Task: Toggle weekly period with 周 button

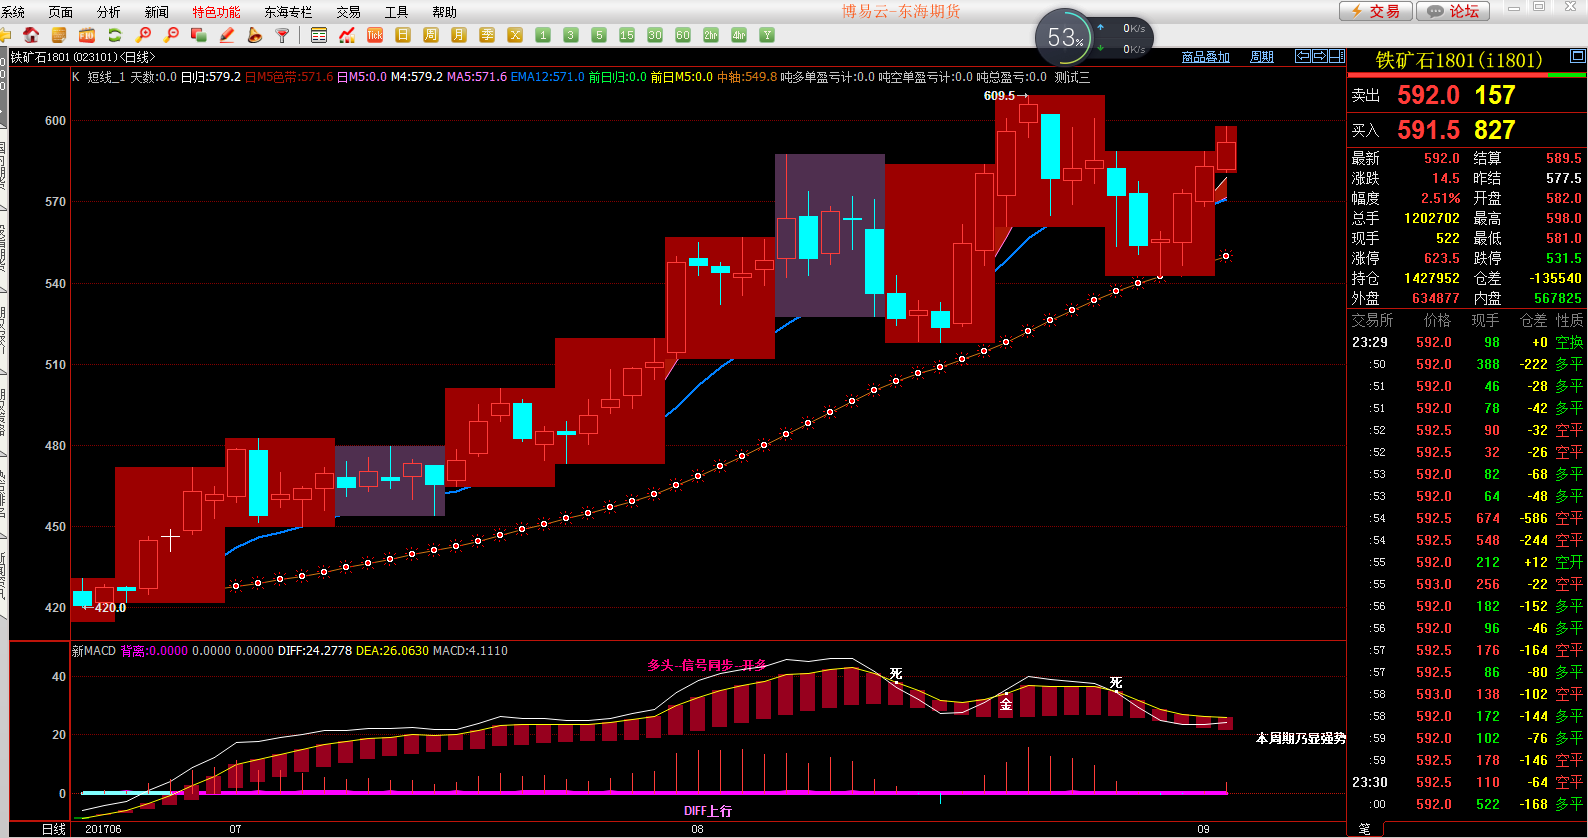Action: click(431, 35)
